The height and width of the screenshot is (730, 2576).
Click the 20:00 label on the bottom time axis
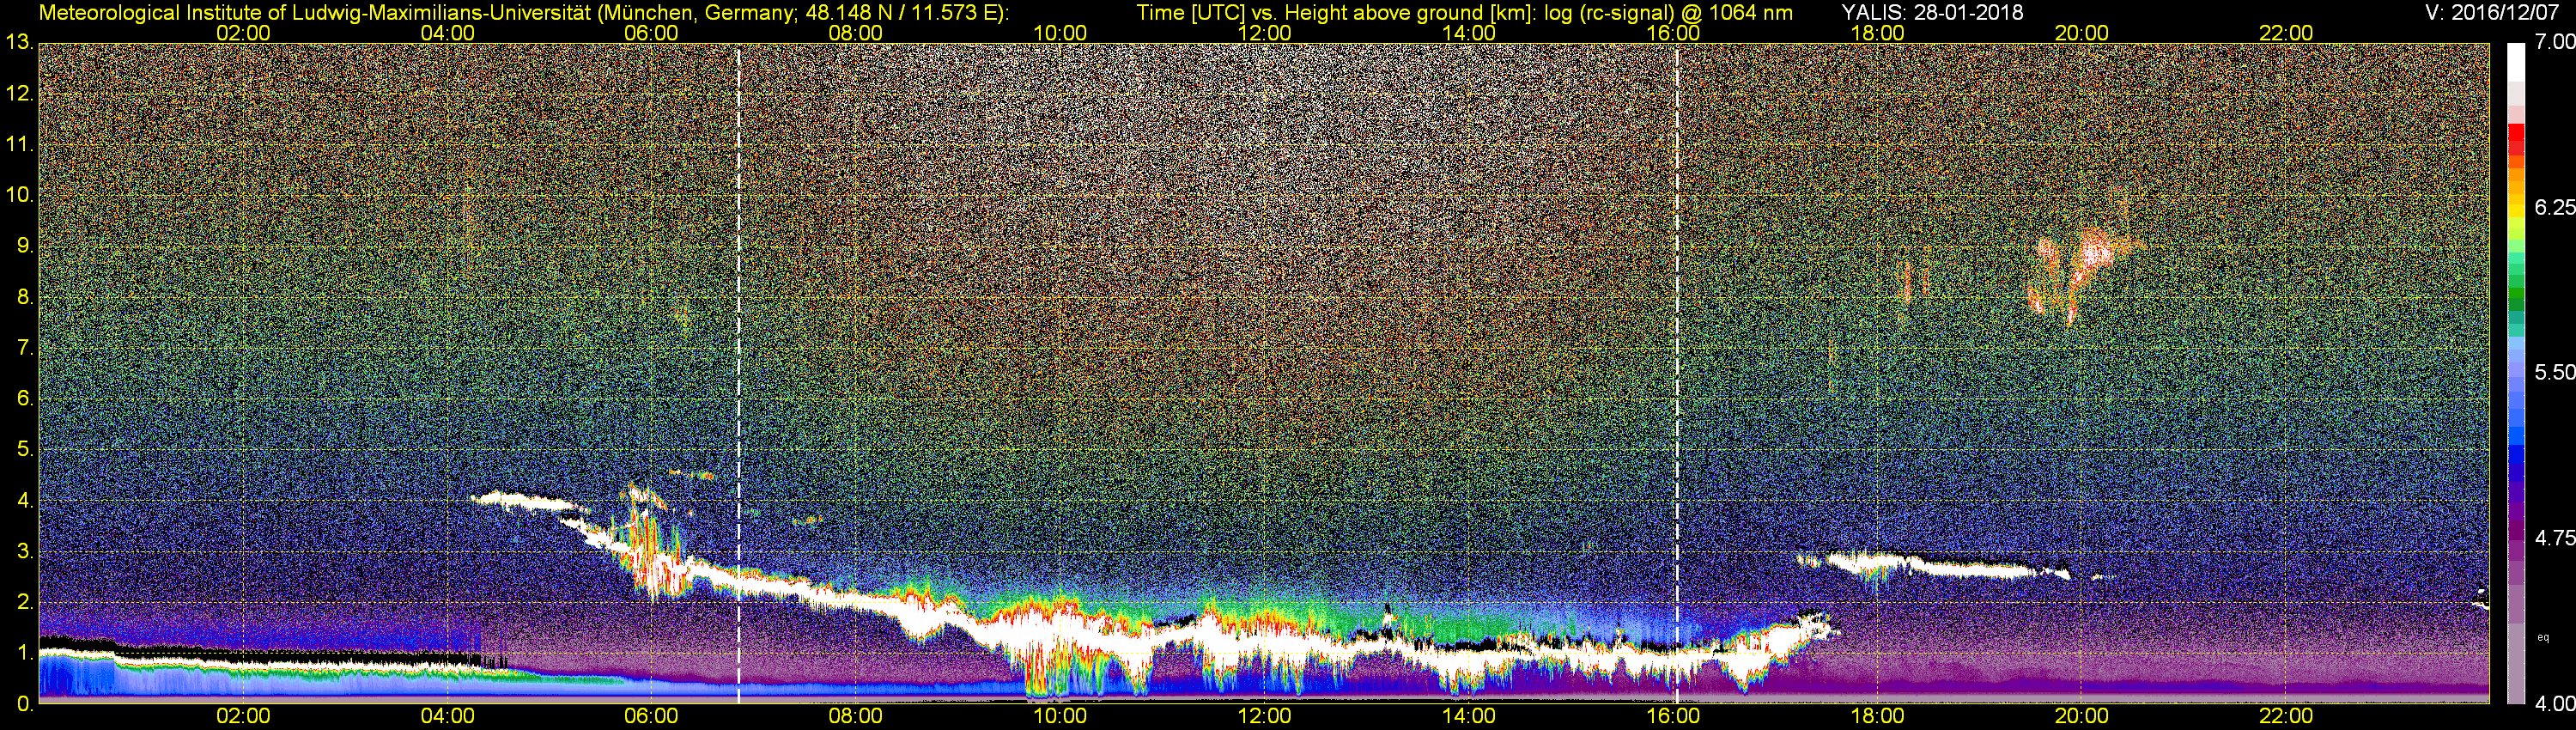[2082, 716]
